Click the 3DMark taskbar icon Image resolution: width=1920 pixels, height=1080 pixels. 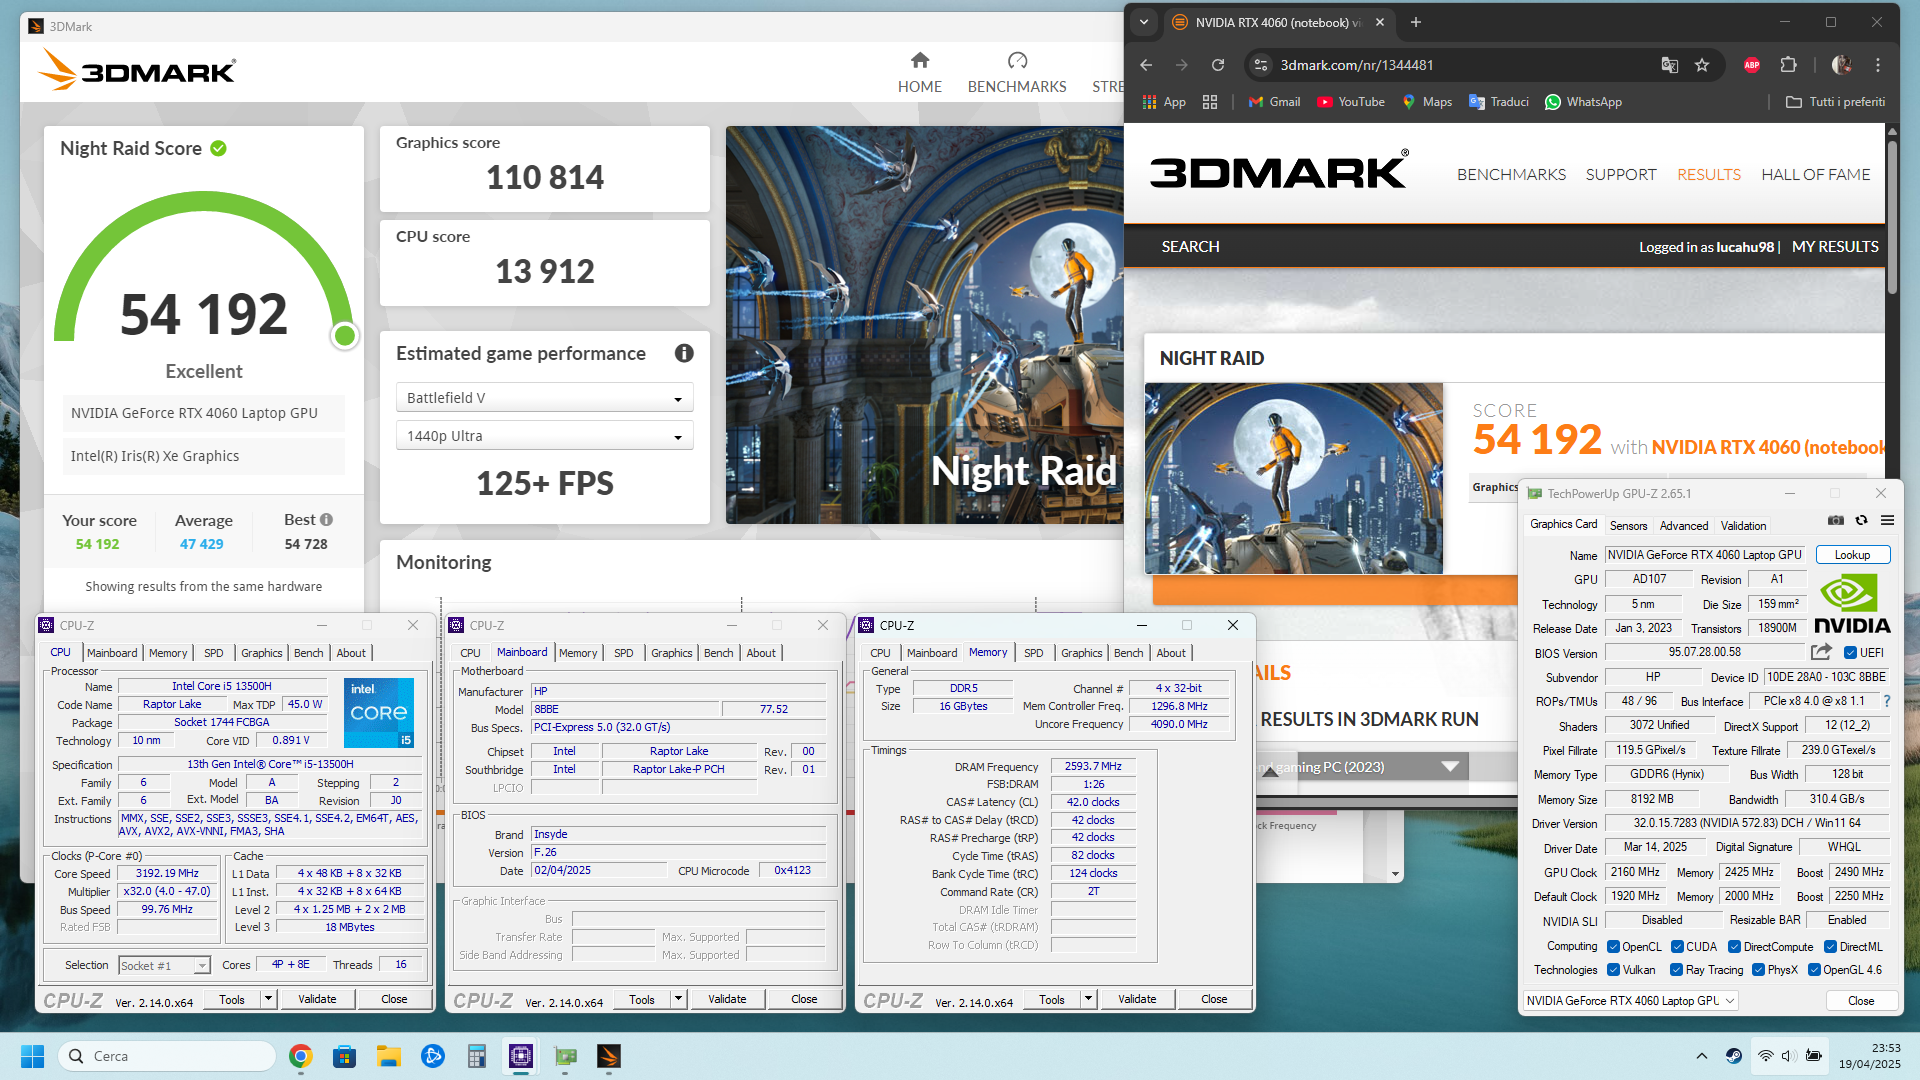pos(609,1056)
